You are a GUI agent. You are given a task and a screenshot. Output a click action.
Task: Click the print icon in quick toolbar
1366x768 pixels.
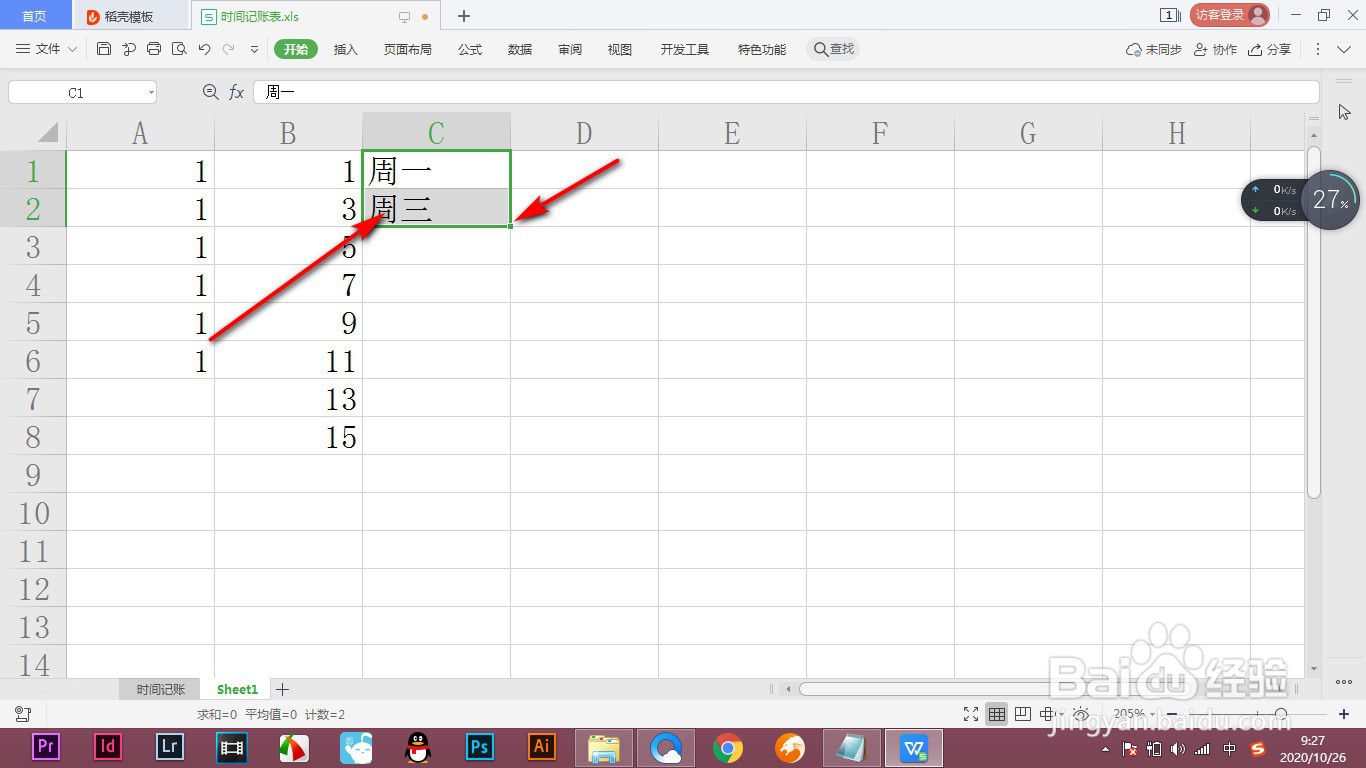point(154,49)
